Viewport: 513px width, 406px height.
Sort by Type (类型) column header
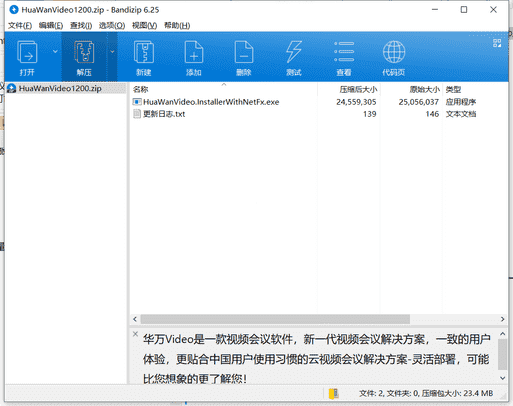453,89
